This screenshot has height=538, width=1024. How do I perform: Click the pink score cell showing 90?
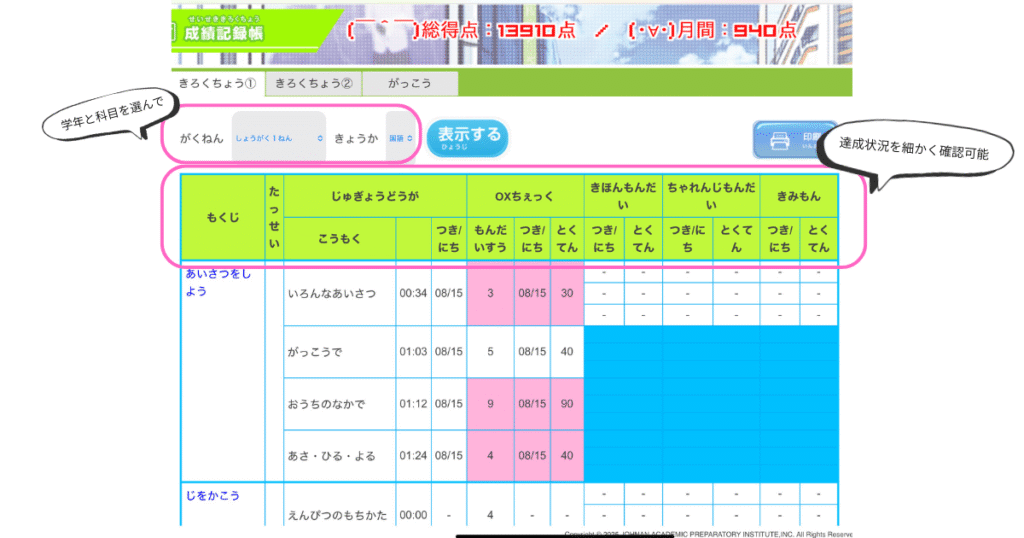566,404
